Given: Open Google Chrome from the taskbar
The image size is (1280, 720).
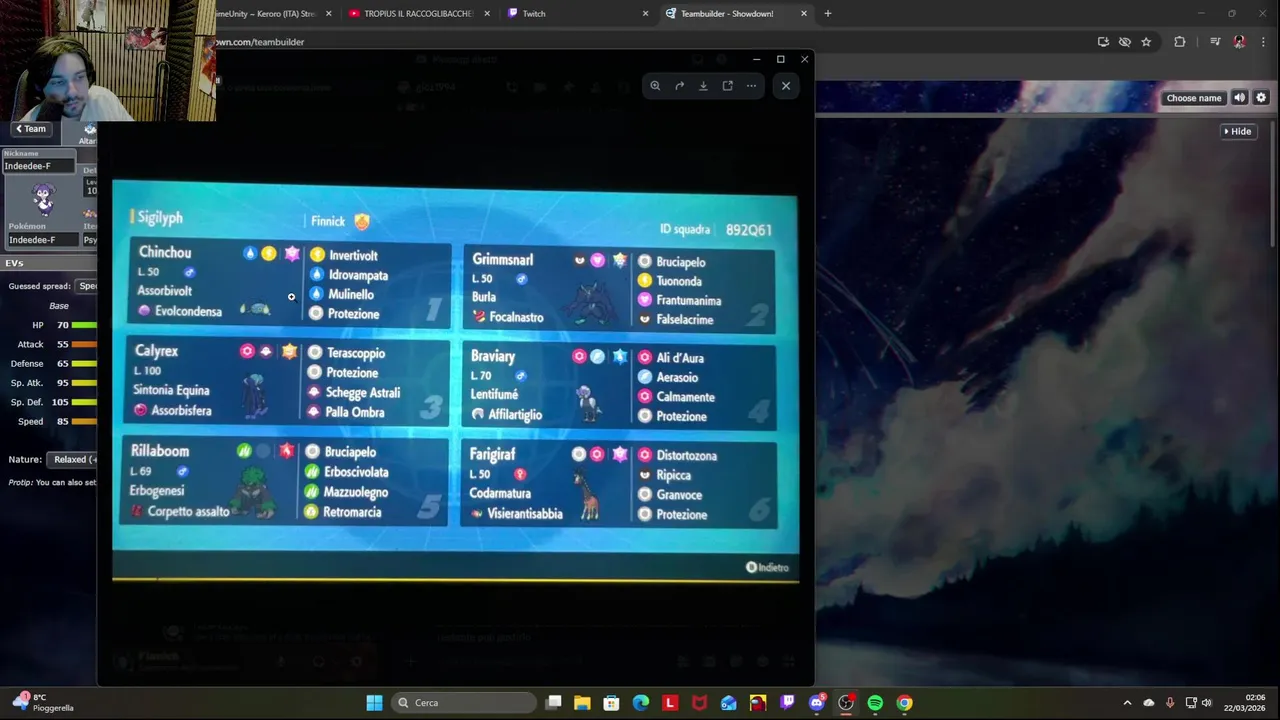Looking at the screenshot, I should click(x=904, y=703).
